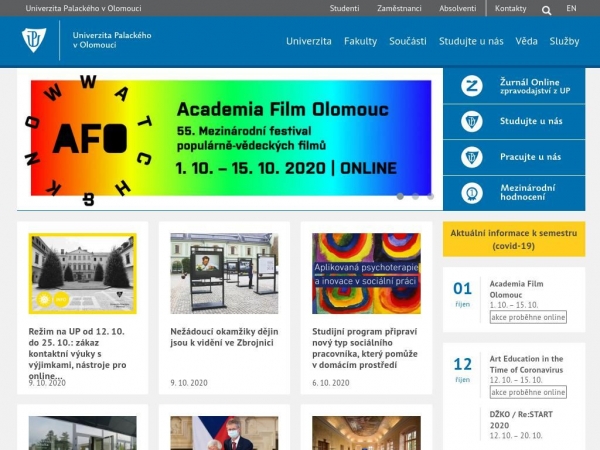
Task: Click the Studujte u nás shield icon
Action: point(471,122)
